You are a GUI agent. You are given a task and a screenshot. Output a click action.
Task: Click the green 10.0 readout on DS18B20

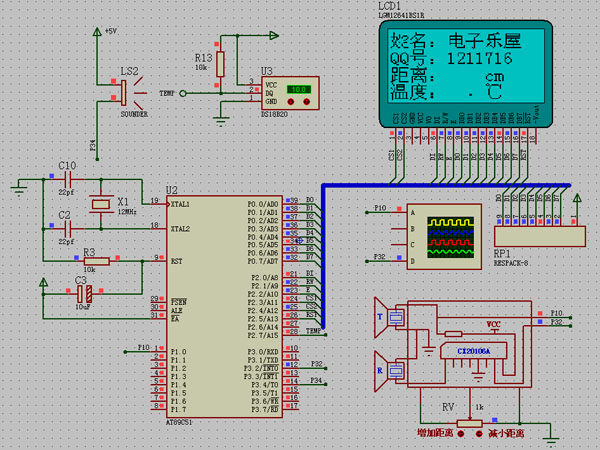click(x=299, y=90)
